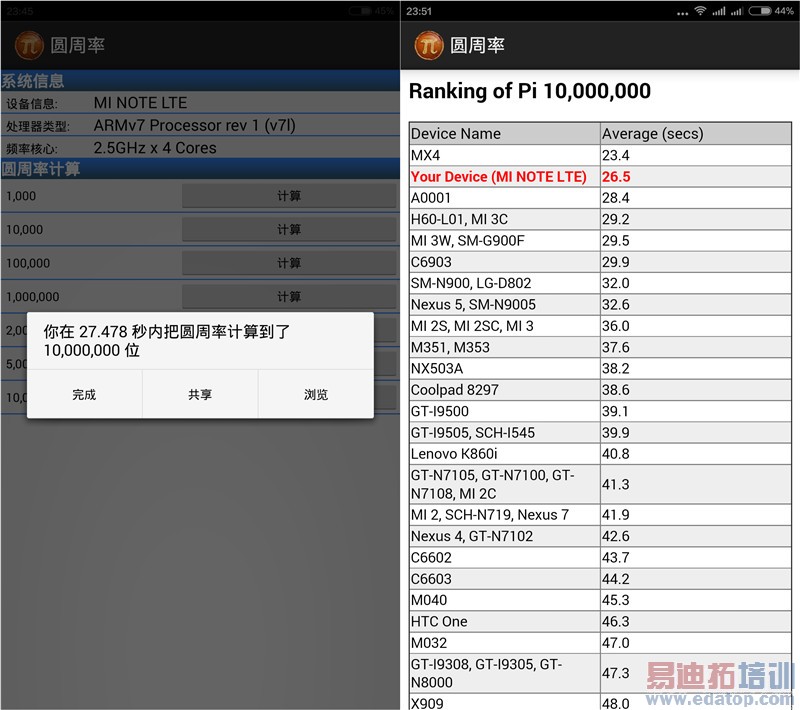This screenshot has height=710, width=800.
Task: Select the MI NOTE LTE device info text
Action: click(140, 103)
